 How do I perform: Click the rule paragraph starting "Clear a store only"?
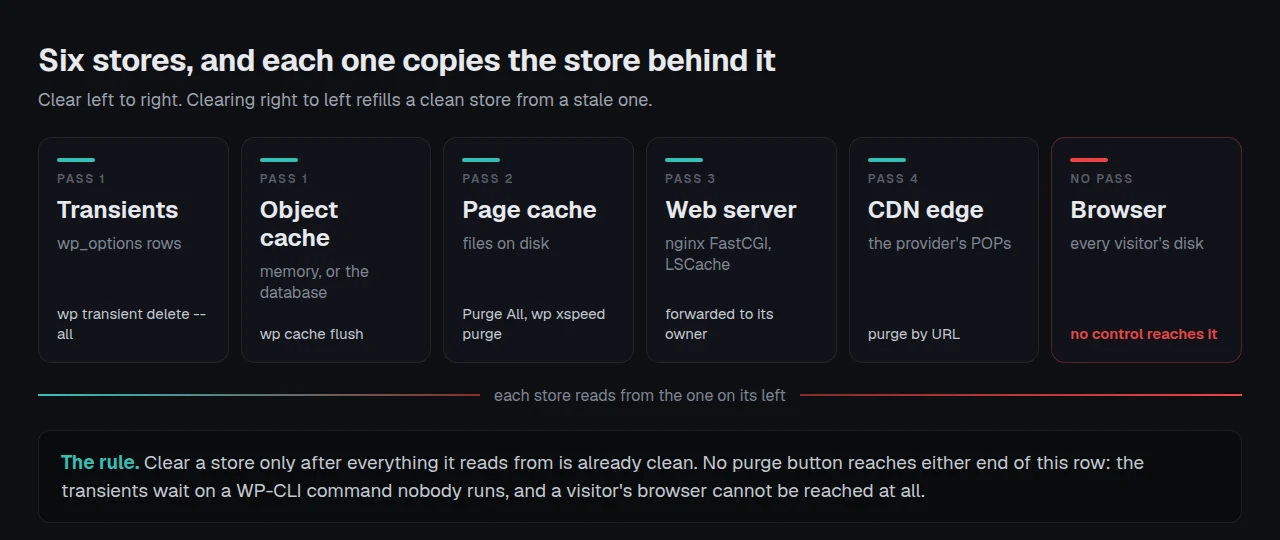click(602, 477)
